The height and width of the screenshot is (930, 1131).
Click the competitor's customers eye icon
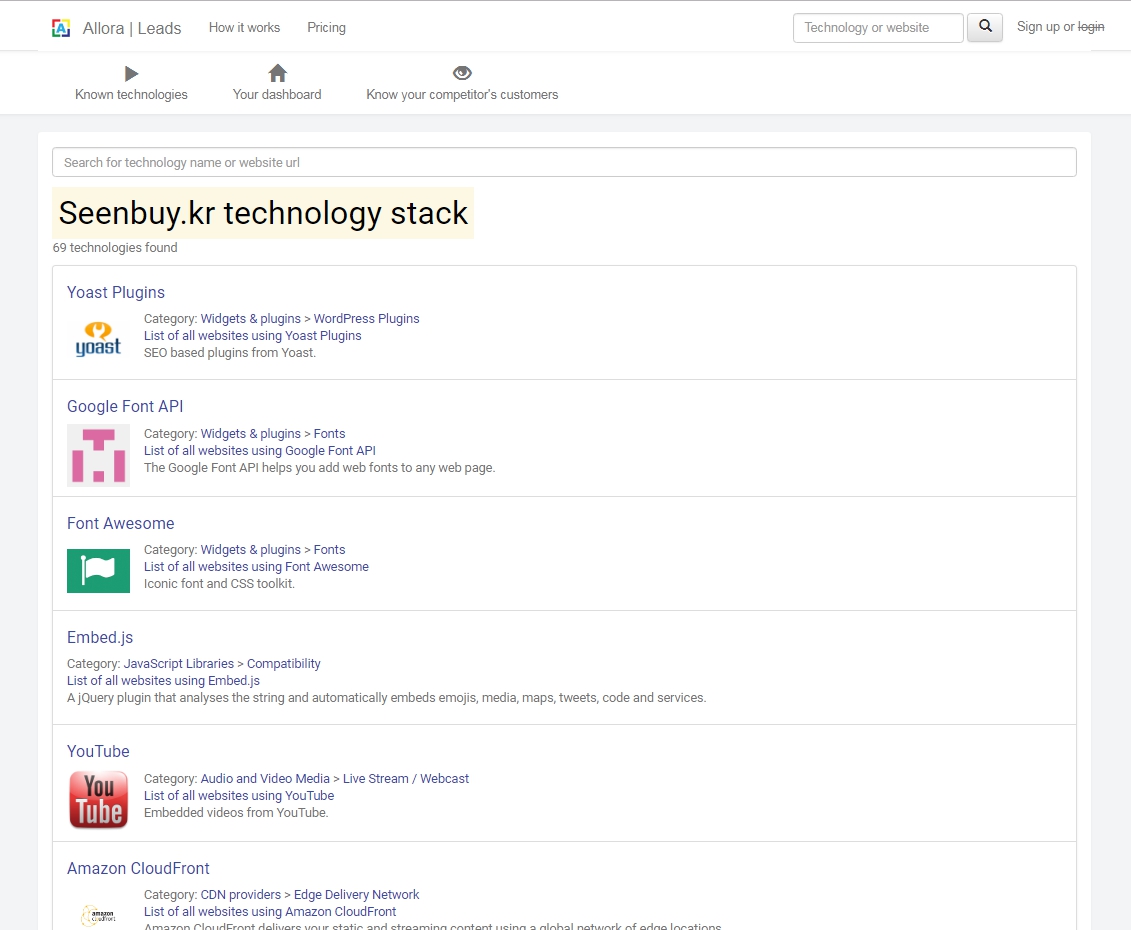tap(462, 73)
